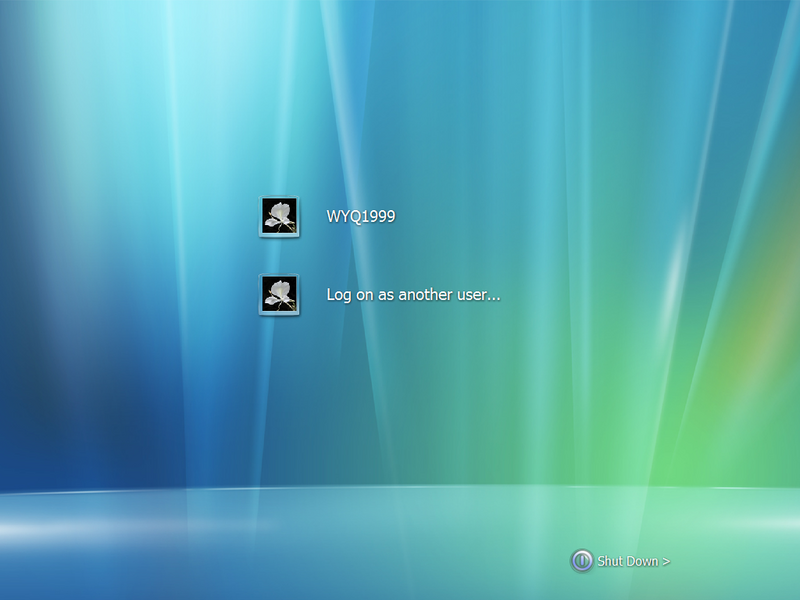Click the round power icon

tap(582, 561)
